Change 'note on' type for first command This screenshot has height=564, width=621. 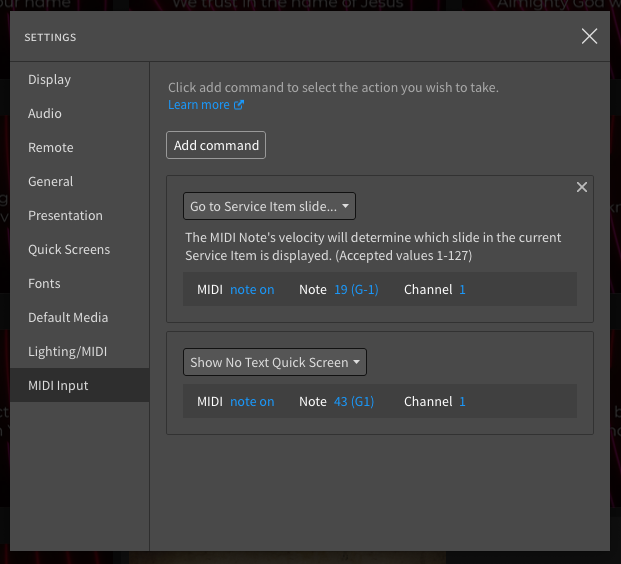[x=252, y=290]
